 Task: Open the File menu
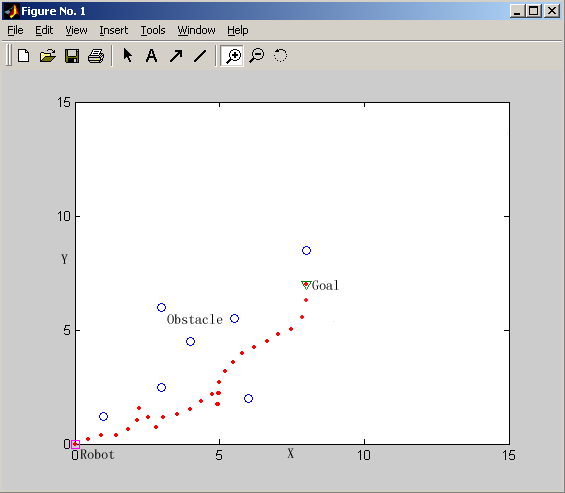click(15, 30)
